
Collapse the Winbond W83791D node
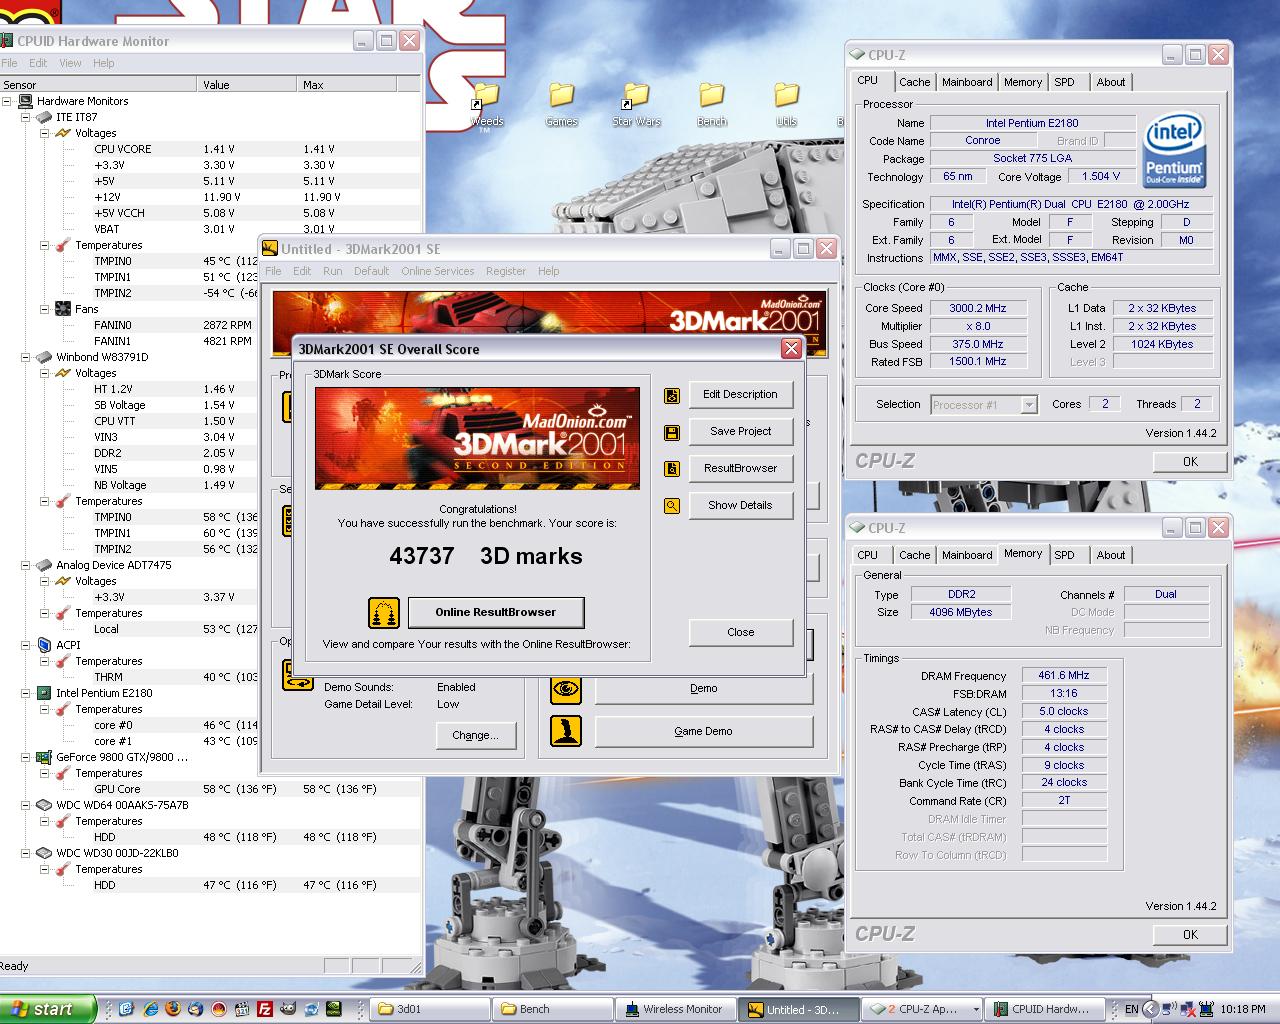tap(27, 357)
